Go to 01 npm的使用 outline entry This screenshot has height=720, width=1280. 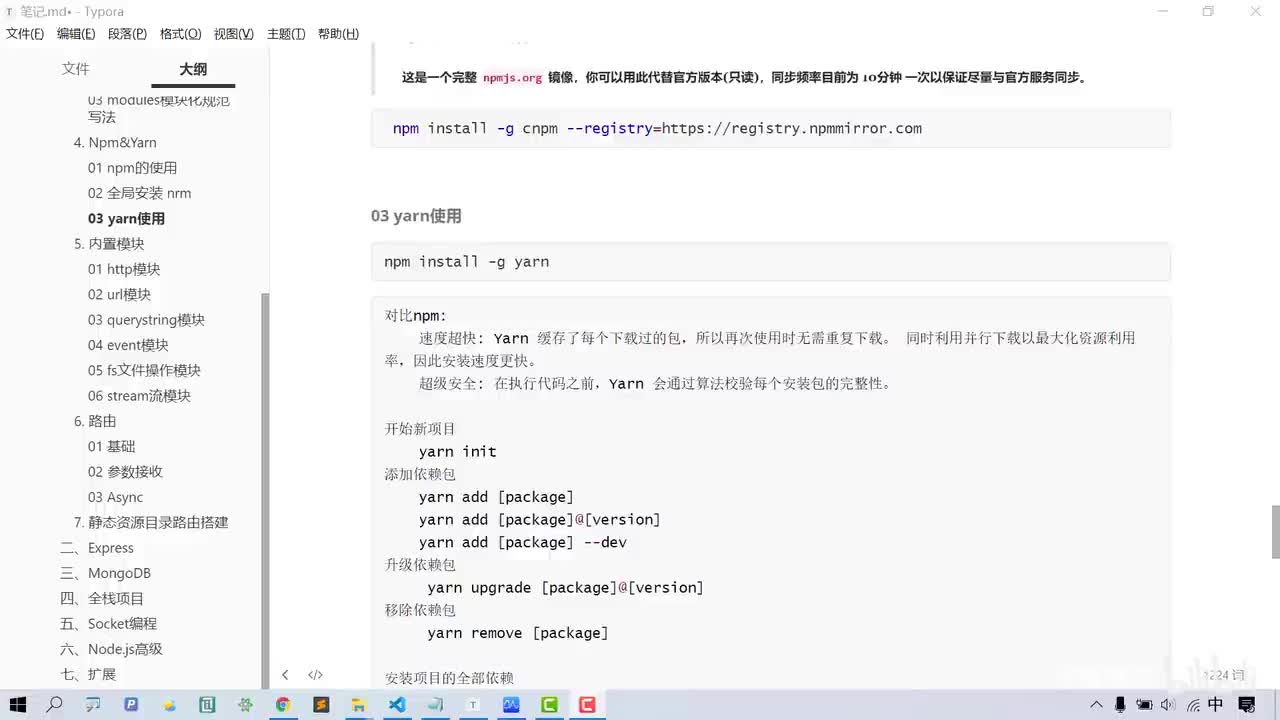(132, 168)
